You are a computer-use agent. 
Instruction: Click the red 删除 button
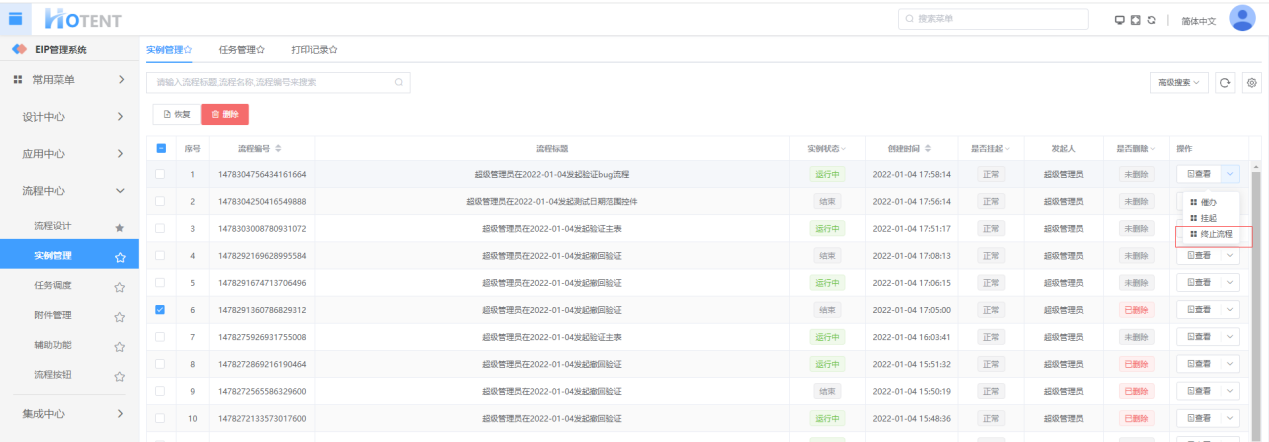click(225, 115)
